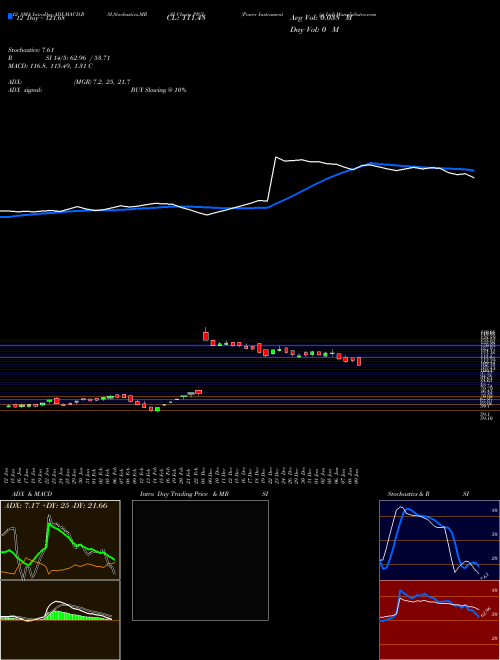This screenshot has width=500, height=660.
Task: Click the first gap-up red candle with the tall wick
Action: point(205,335)
